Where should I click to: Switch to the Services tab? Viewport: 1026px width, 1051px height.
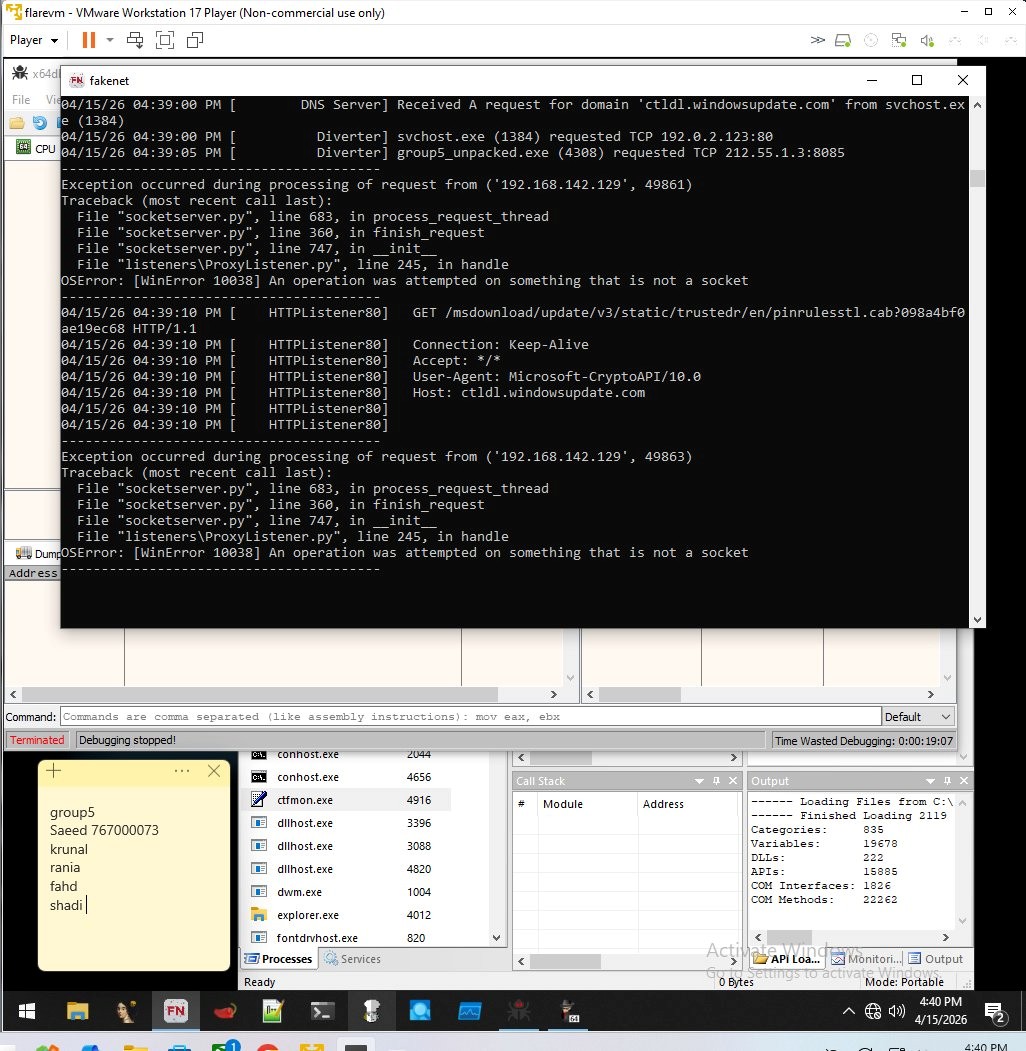(352, 959)
